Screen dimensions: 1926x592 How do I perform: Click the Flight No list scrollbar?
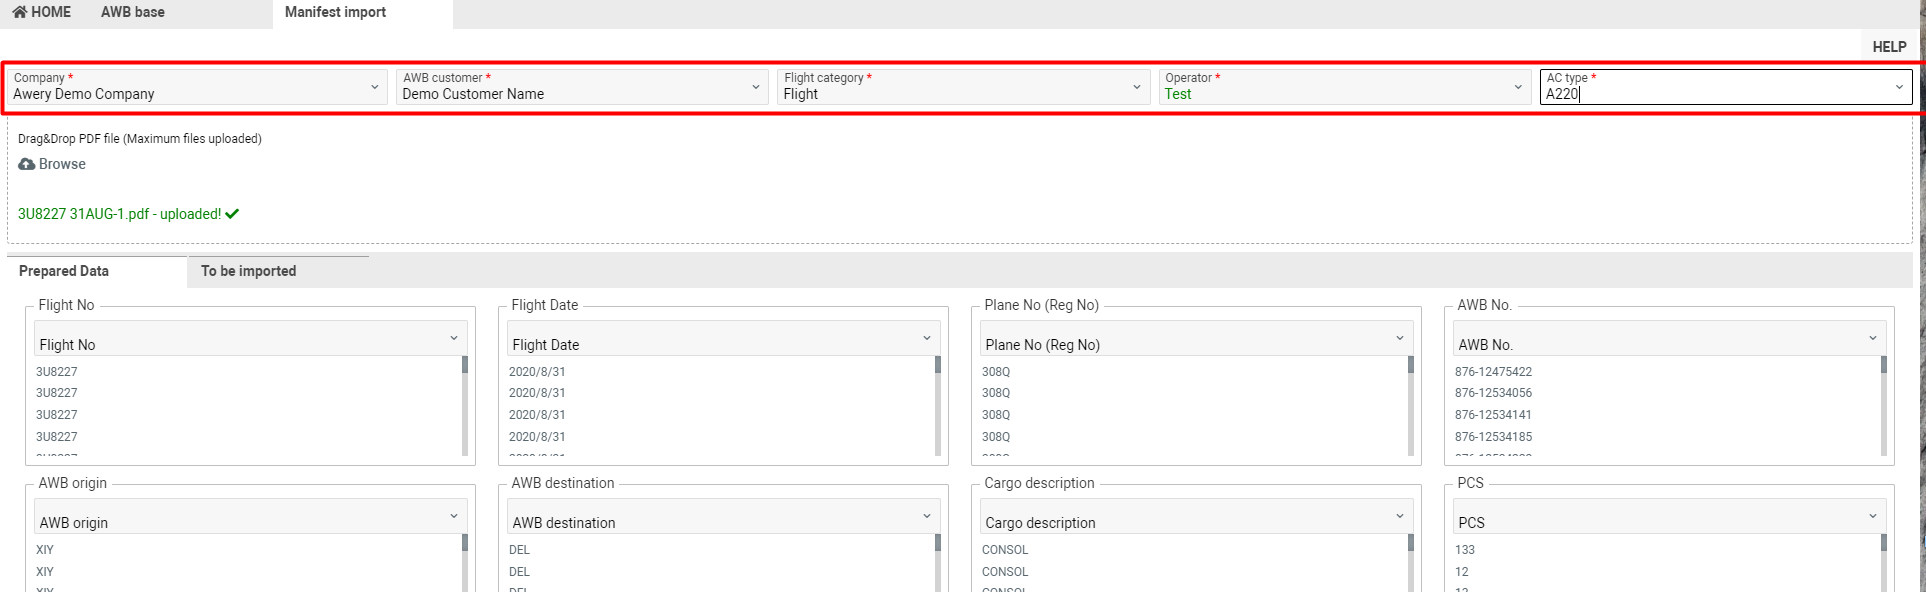[x=465, y=405]
